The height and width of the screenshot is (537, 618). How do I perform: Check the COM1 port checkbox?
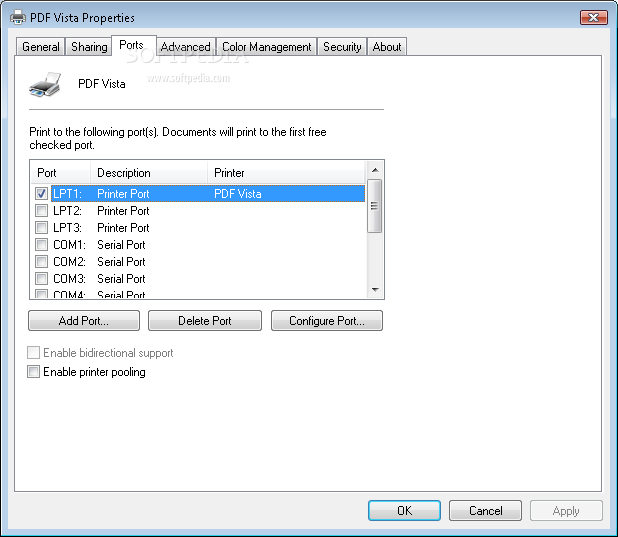pyautogui.click(x=41, y=244)
